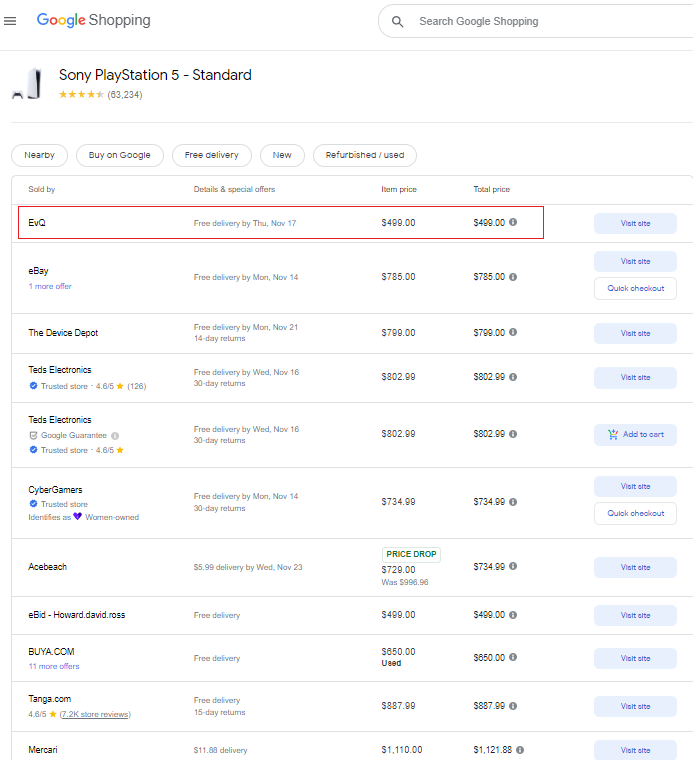Click the 63,234 review count
The height and width of the screenshot is (760, 693).
[125, 95]
